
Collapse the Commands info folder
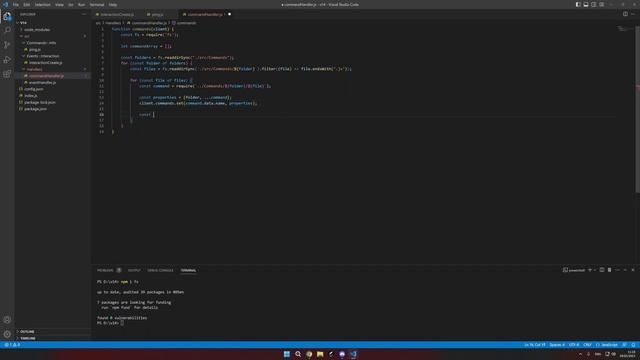coord(41,42)
